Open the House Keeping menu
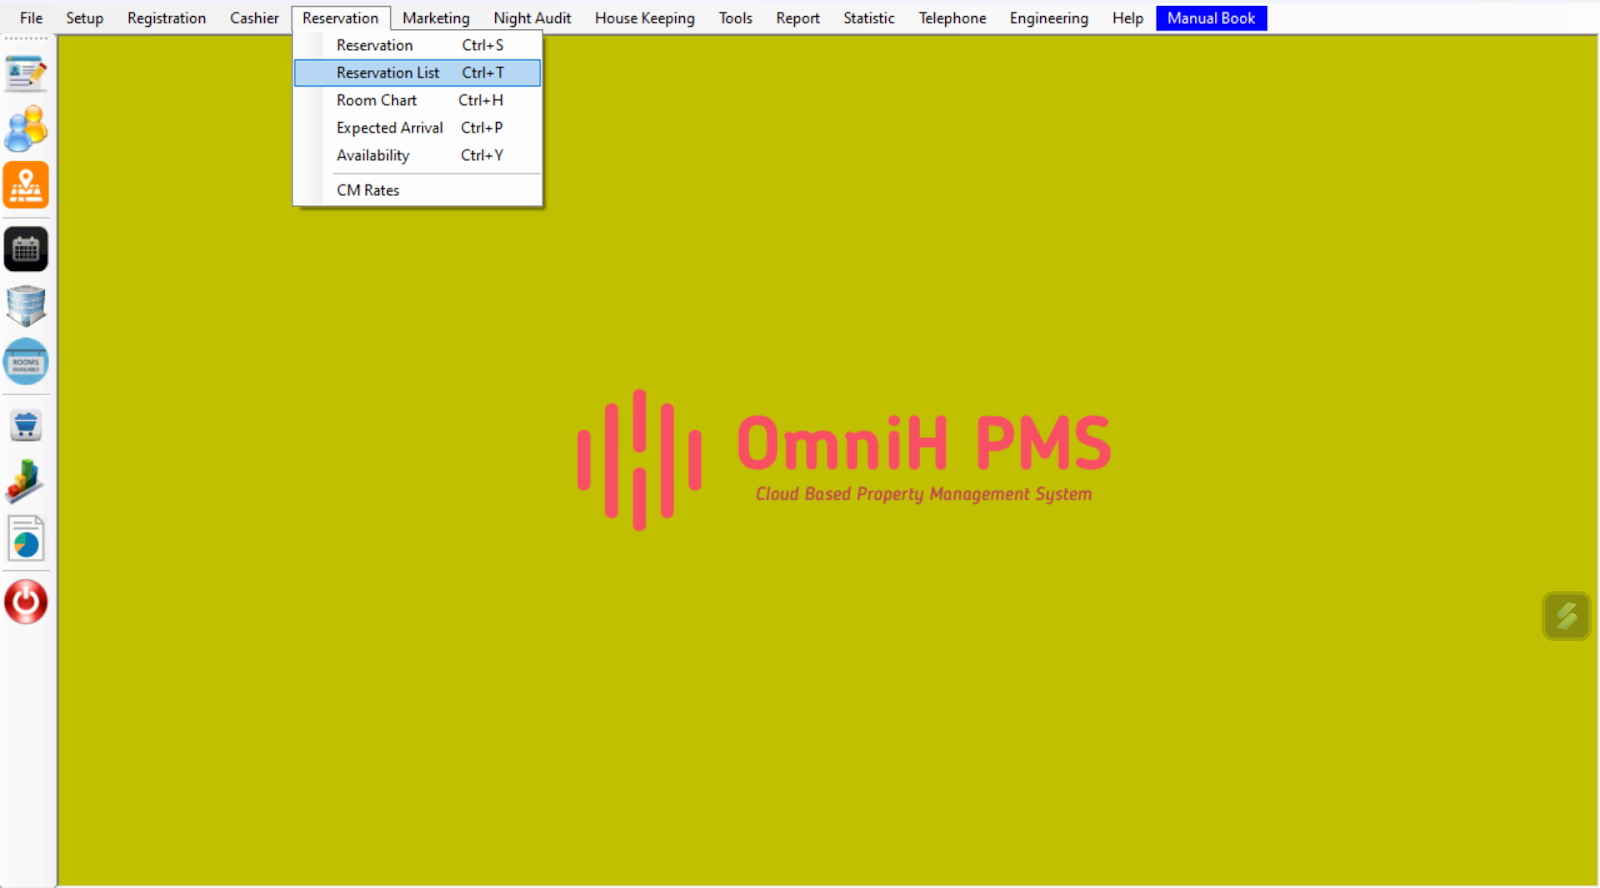 645,18
